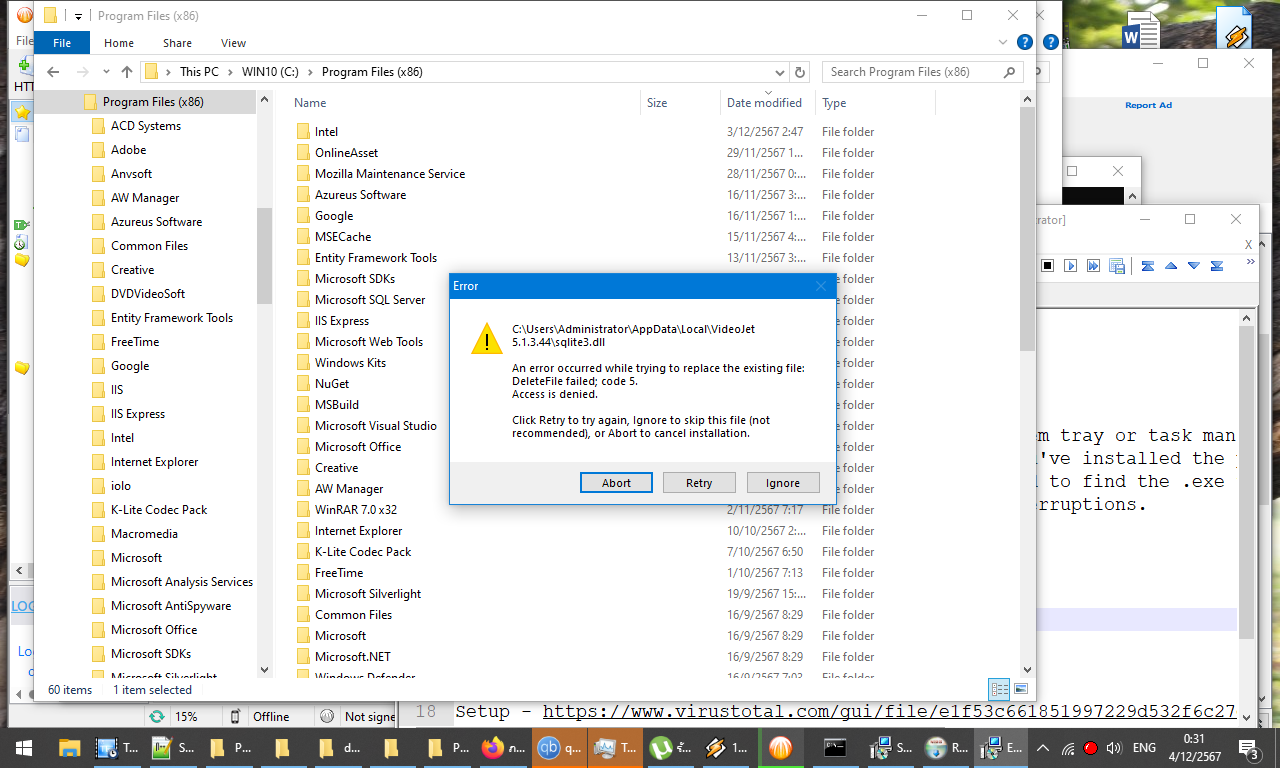Click the move-to-bottom arrow icon
1280x768 pixels.
(1217, 266)
